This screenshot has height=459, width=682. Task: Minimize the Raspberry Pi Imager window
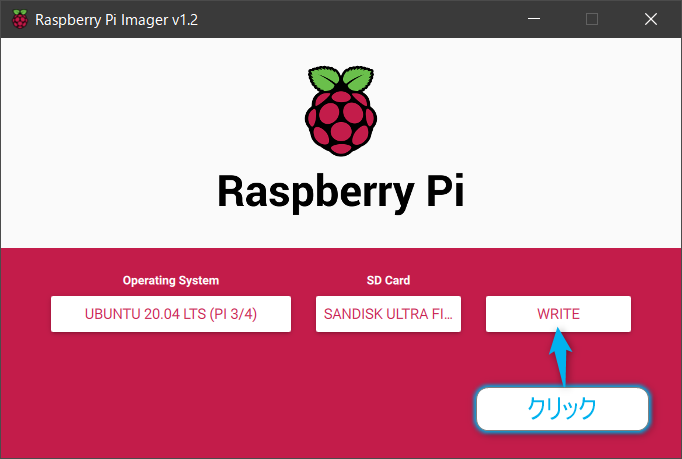click(x=534, y=19)
